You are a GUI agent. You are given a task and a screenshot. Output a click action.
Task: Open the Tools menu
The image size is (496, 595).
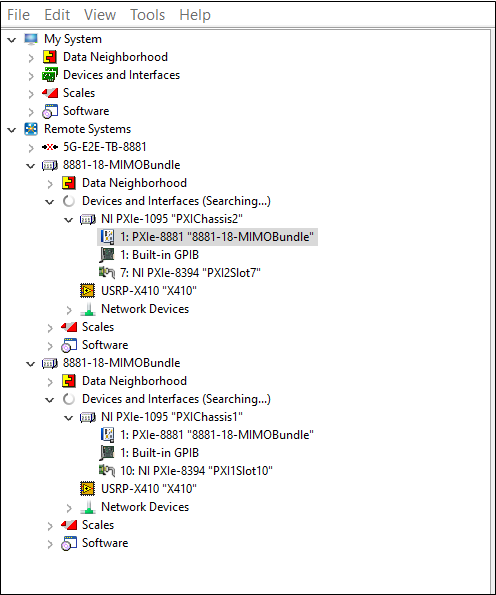147,15
